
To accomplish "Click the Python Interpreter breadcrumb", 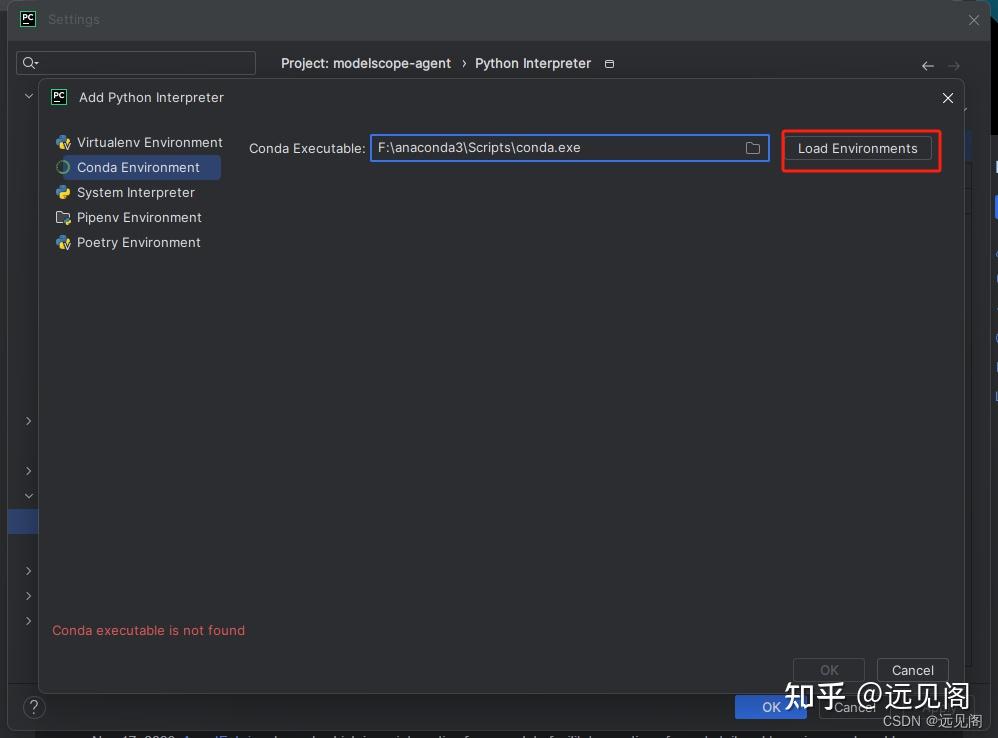I will [x=532, y=63].
